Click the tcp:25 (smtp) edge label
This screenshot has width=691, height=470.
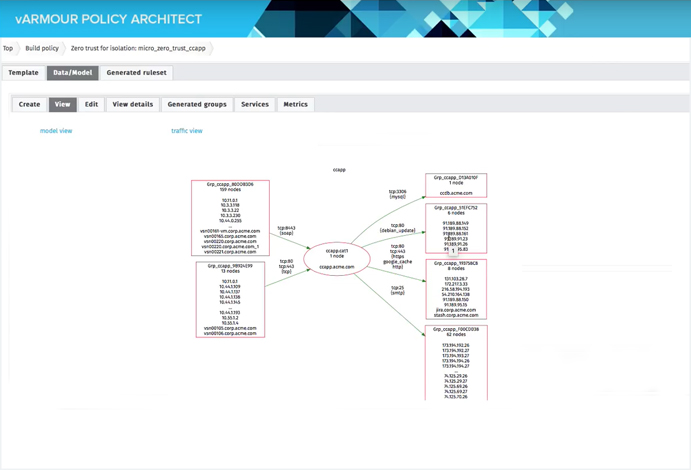(x=398, y=290)
